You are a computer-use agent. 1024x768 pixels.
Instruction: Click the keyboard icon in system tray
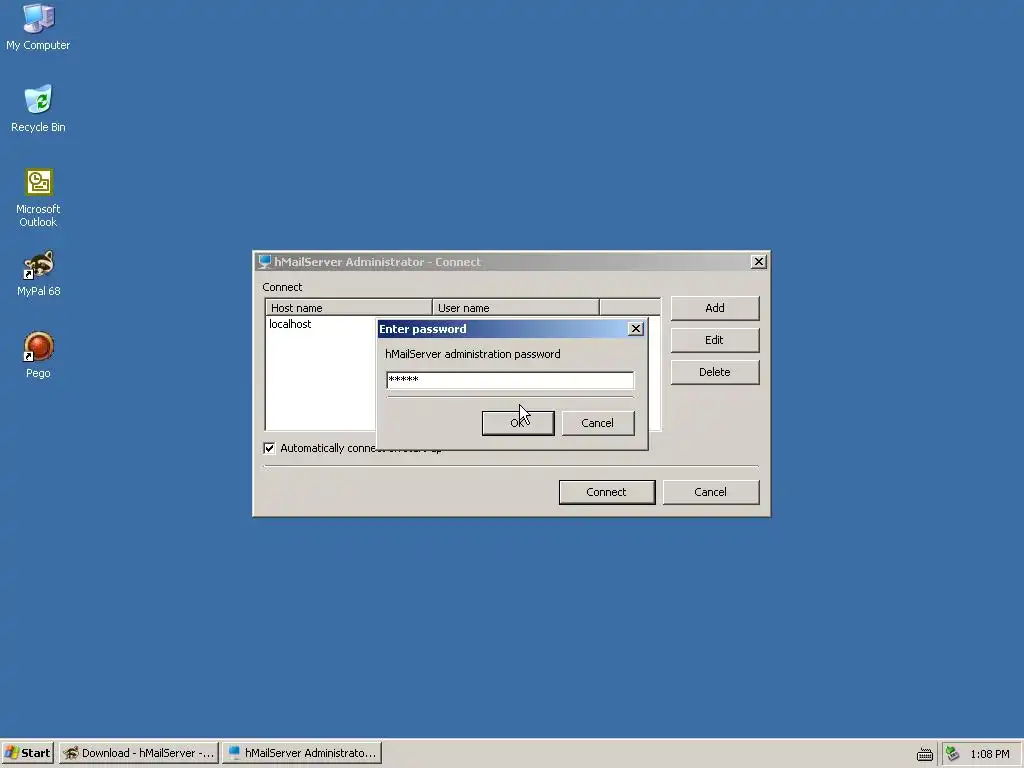925,754
